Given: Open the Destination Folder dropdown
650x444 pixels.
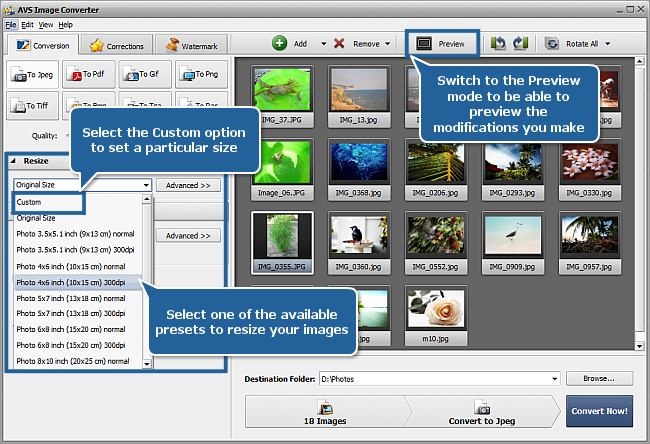Looking at the screenshot, I should [x=555, y=379].
